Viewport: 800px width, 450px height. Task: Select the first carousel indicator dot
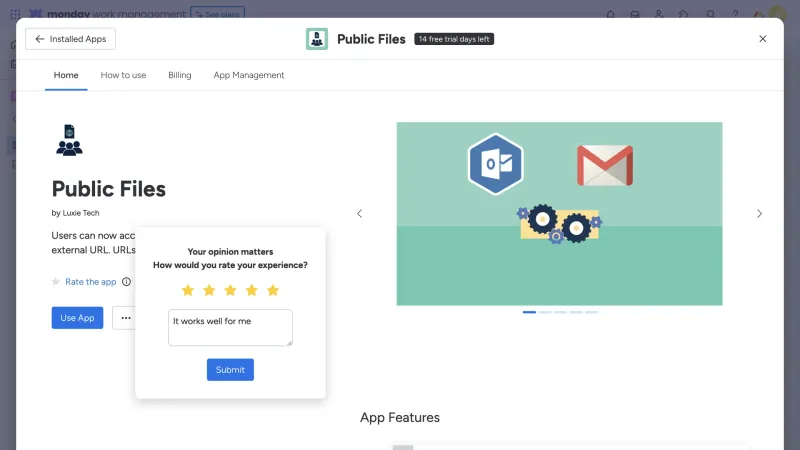pos(529,312)
